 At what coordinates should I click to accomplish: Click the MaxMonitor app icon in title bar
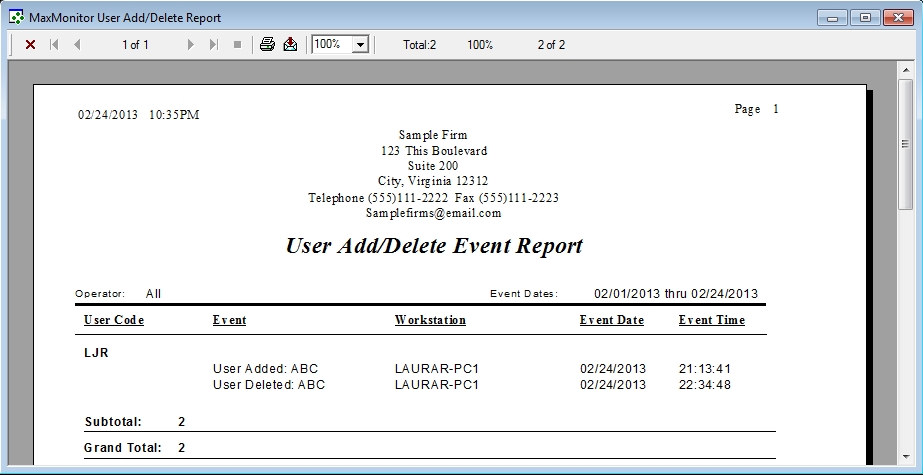tap(17, 17)
